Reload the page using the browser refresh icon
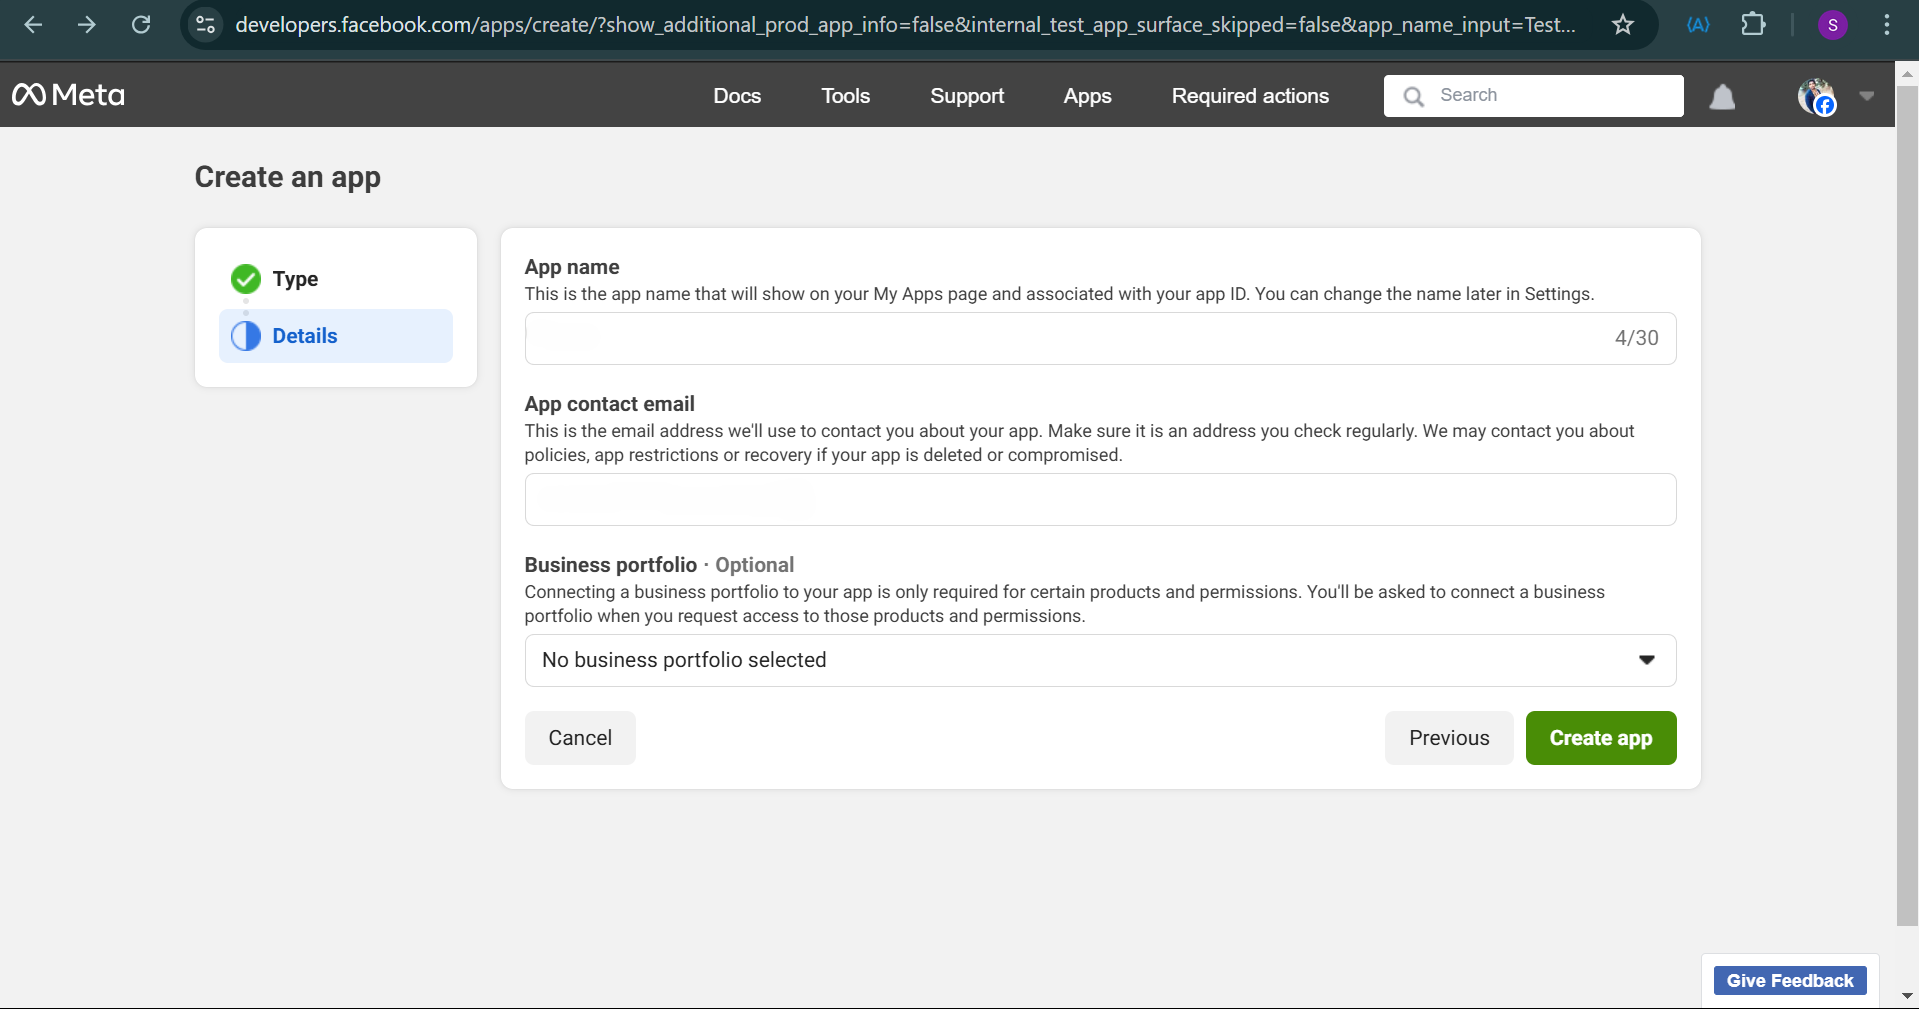 click(141, 25)
